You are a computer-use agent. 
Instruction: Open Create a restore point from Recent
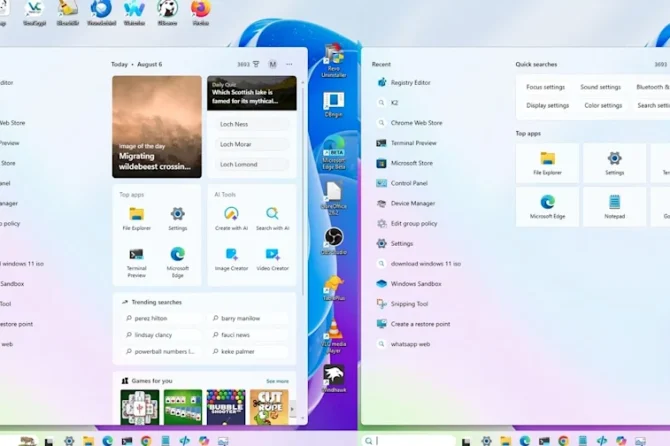pos(413,324)
